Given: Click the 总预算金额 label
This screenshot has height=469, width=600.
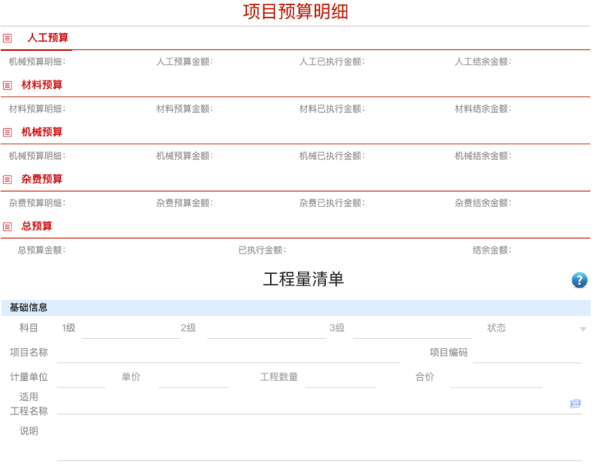Looking at the screenshot, I should (x=42, y=250).
